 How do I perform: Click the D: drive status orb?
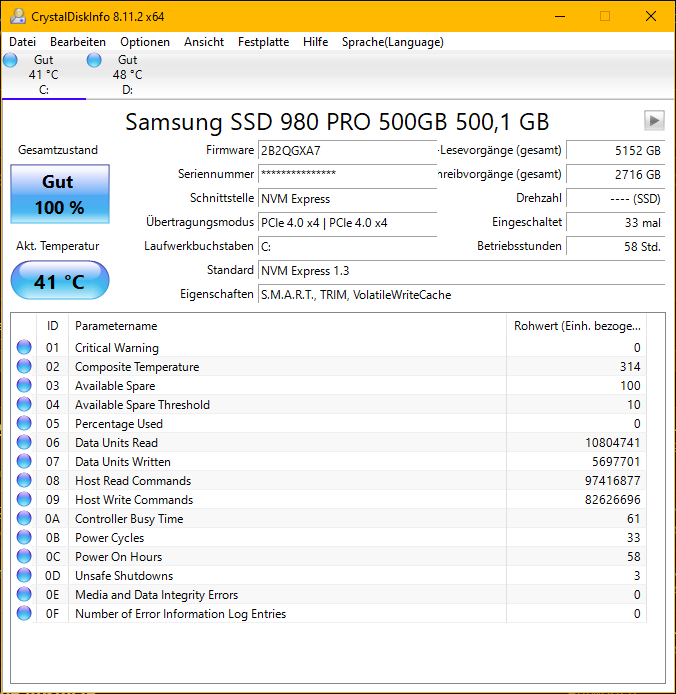(x=94, y=60)
